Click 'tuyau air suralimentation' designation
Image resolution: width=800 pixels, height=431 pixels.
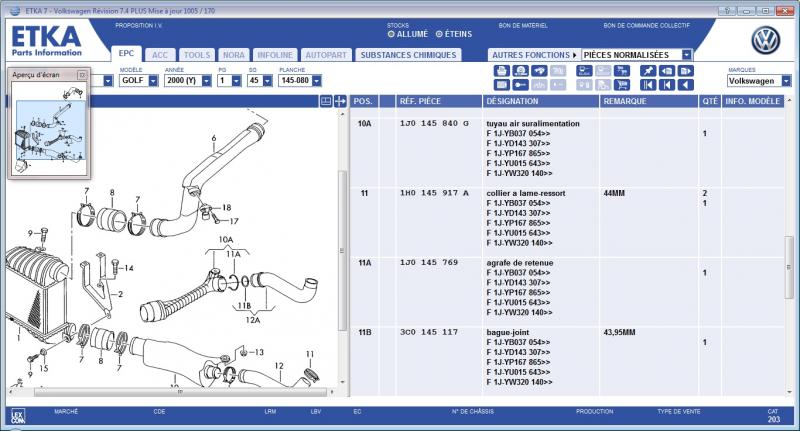click(533, 123)
